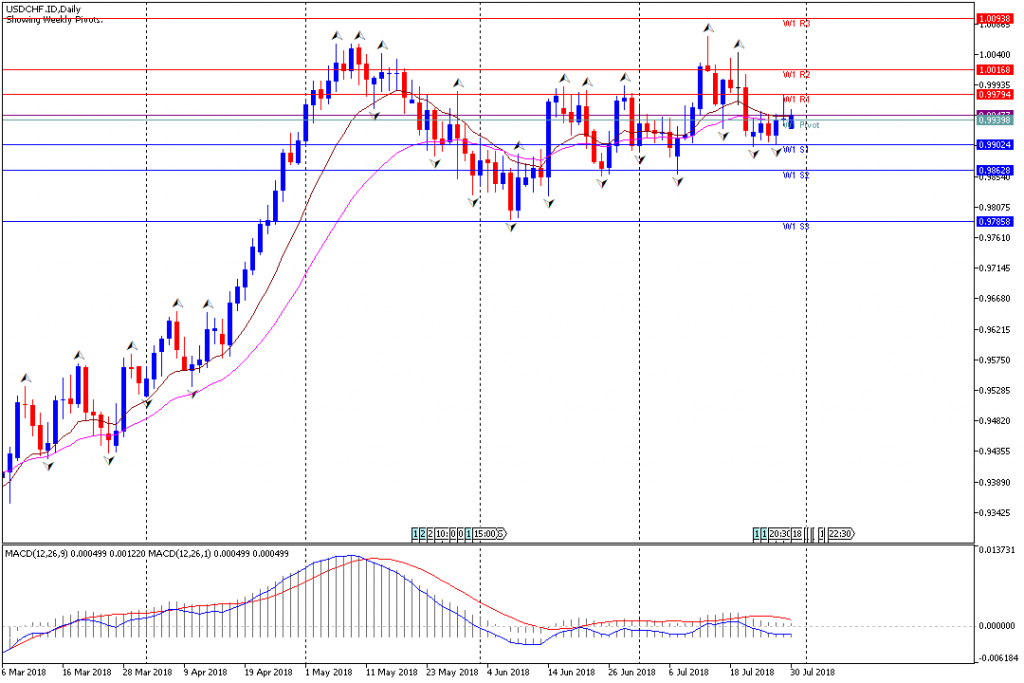Select the W1 S3 support line label
This screenshot has height=683, width=1024.
coord(796,227)
